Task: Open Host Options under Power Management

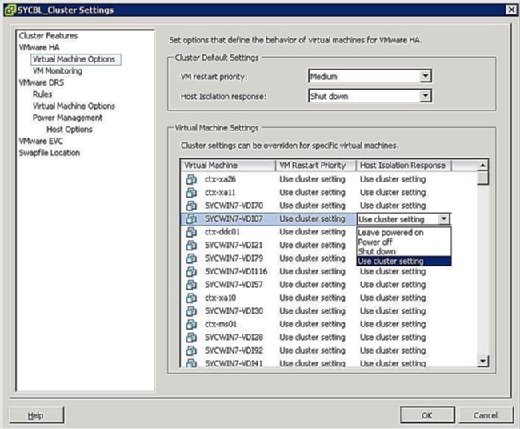Action: [x=69, y=129]
